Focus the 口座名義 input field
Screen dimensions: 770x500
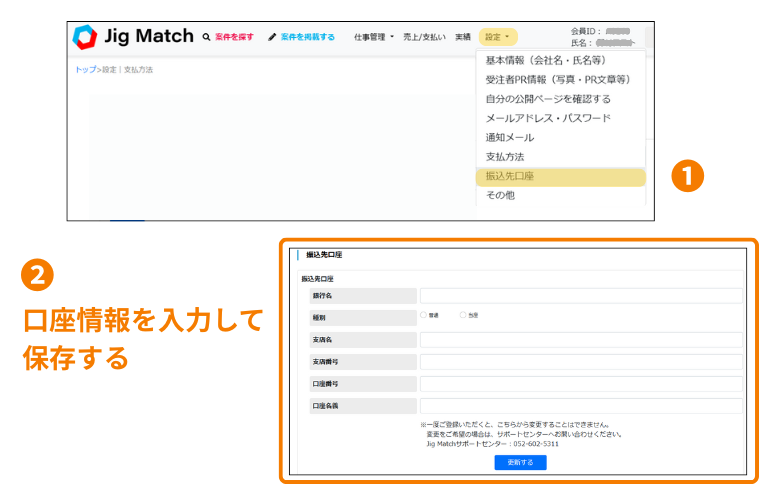pyautogui.click(x=581, y=406)
